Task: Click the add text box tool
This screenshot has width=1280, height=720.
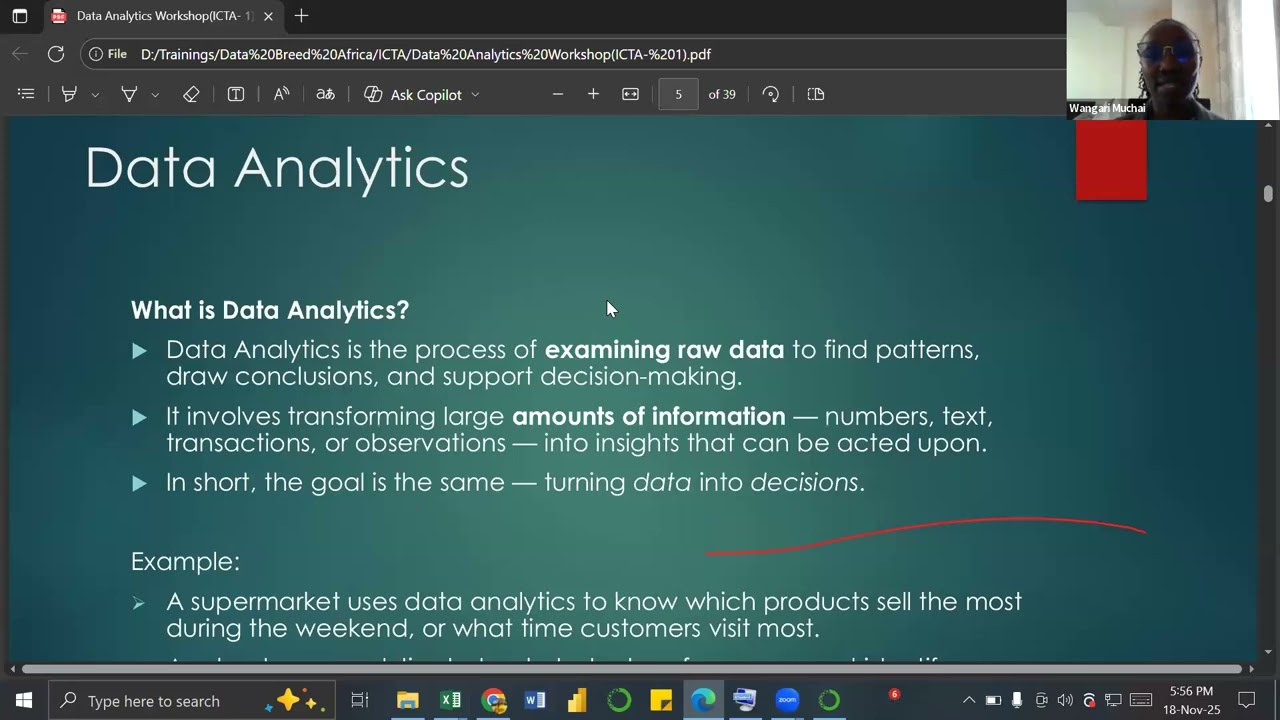Action: pyautogui.click(x=236, y=94)
